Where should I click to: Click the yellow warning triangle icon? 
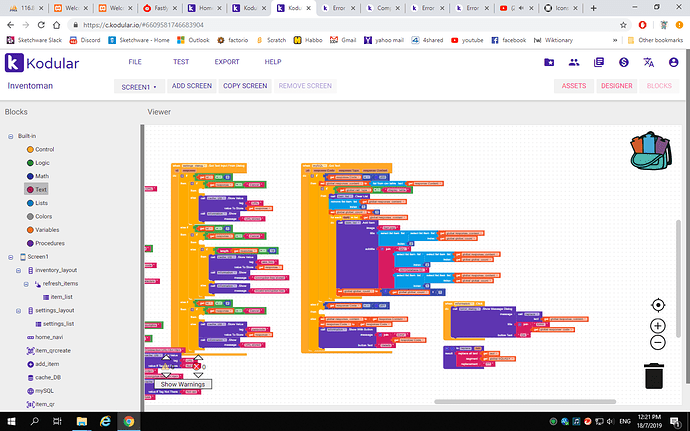tap(165, 366)
